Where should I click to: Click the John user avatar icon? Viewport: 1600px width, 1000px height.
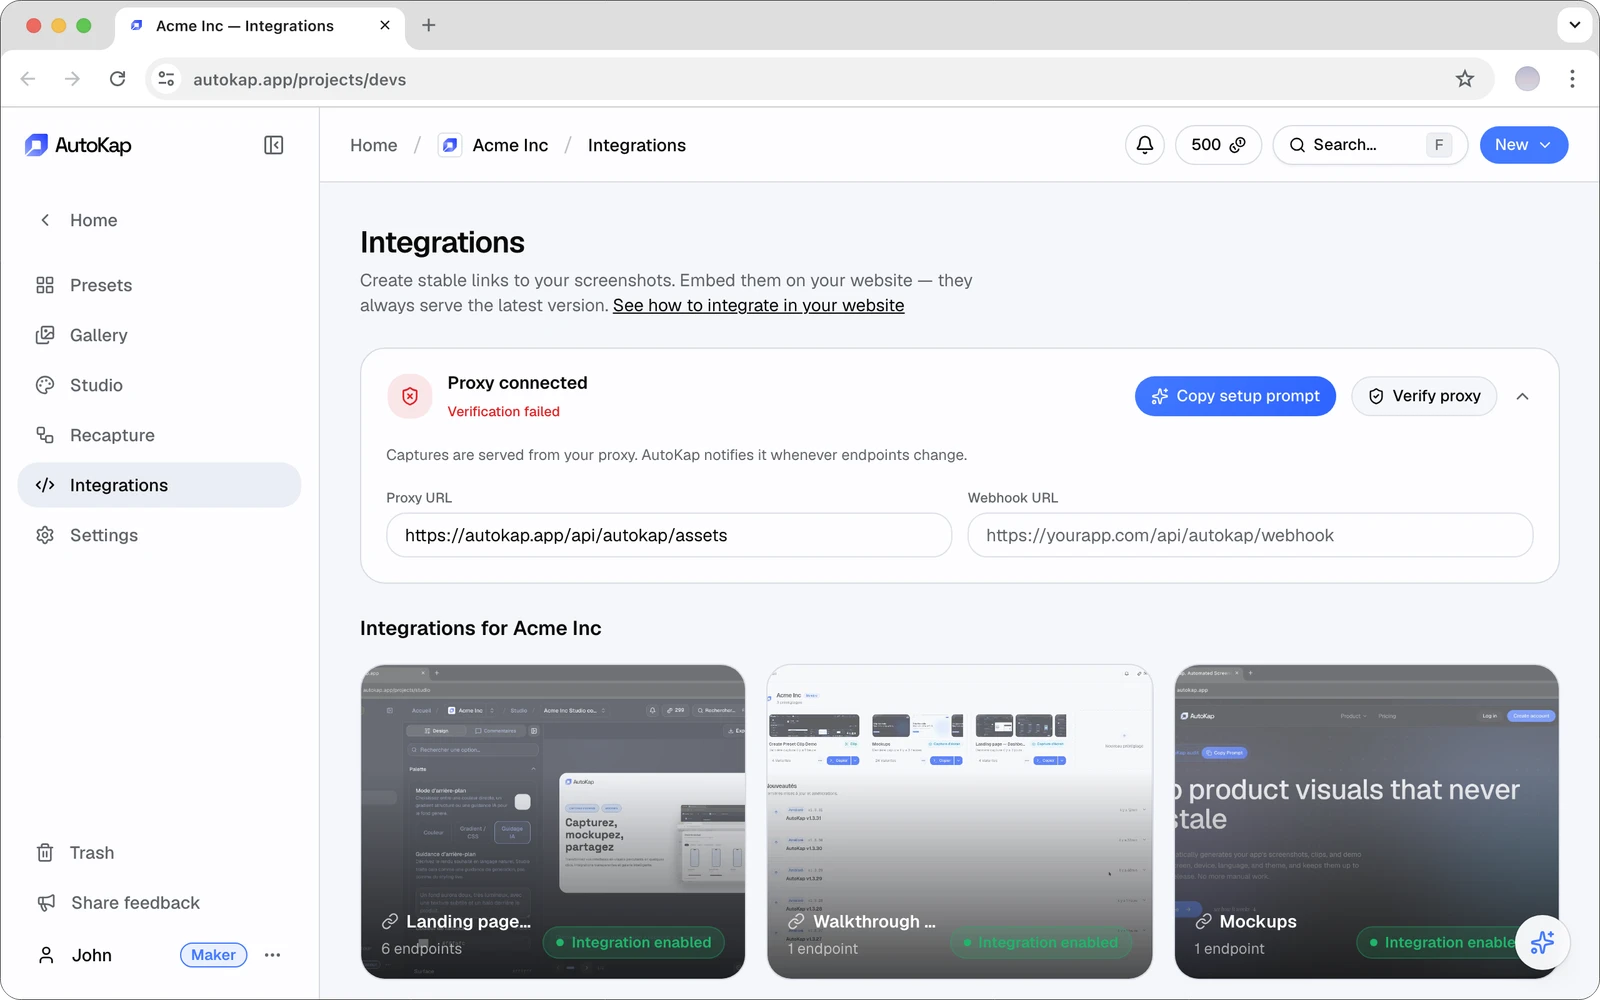coord(46,955)
